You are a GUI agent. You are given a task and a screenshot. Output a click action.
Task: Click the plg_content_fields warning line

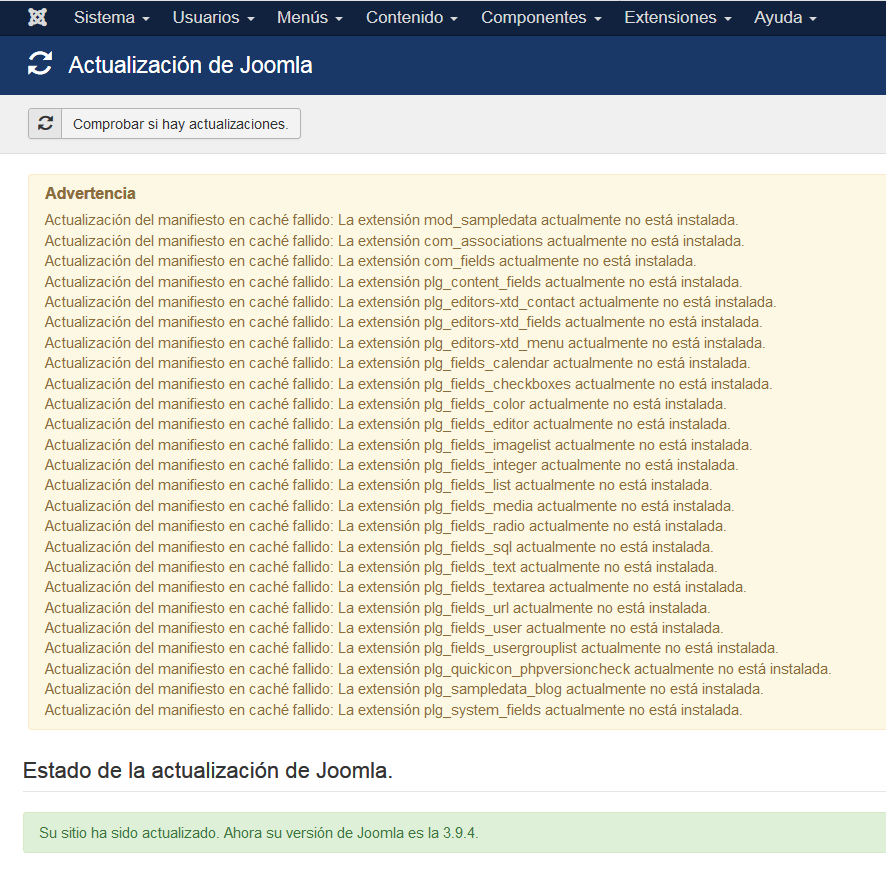click(394, 281)
